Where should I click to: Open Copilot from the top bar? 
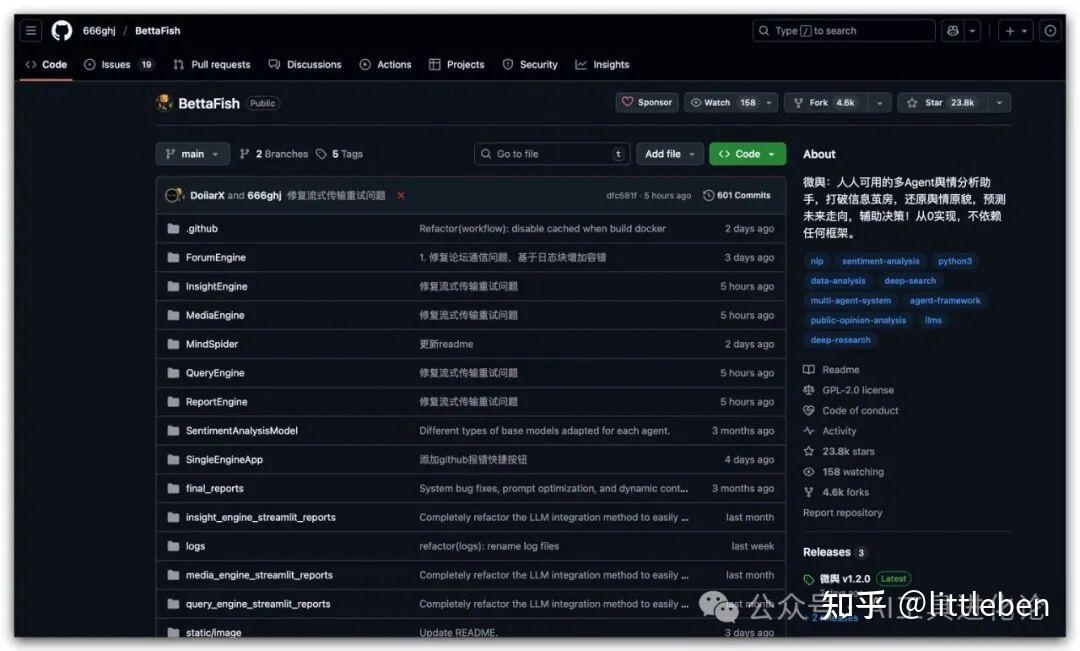(951, 30)
